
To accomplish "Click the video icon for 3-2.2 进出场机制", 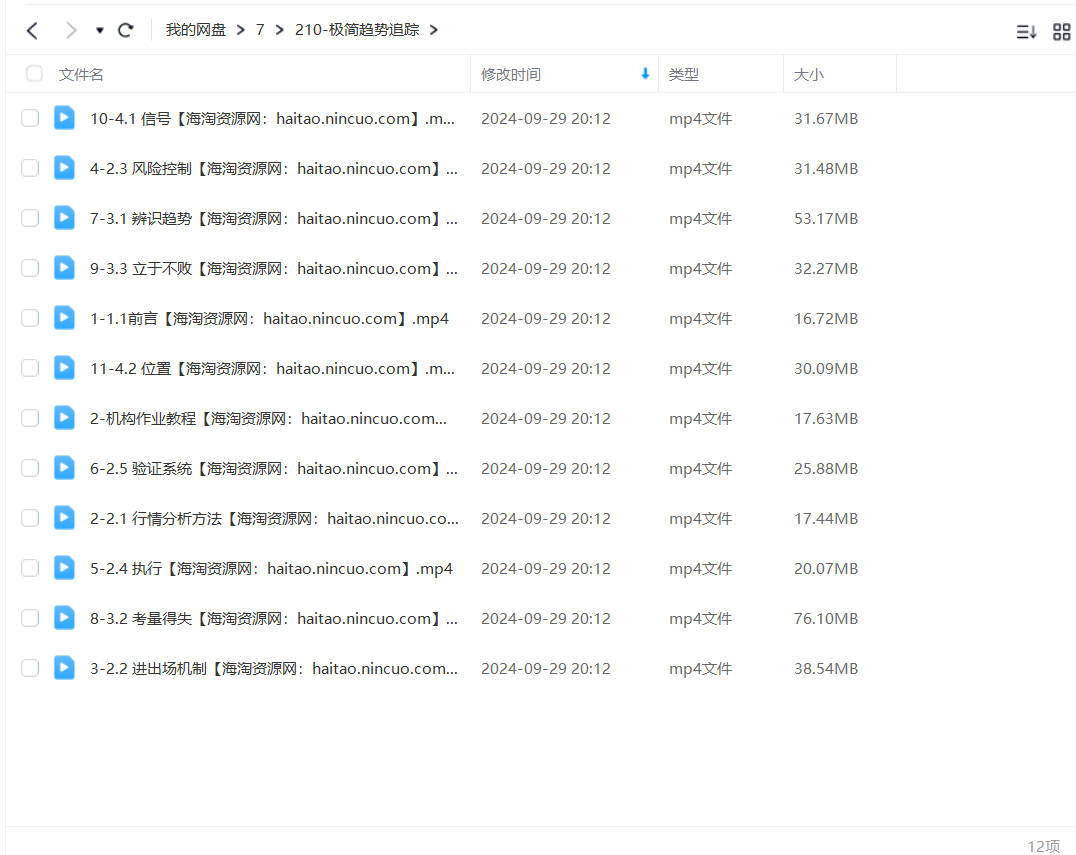I will 65,668.
